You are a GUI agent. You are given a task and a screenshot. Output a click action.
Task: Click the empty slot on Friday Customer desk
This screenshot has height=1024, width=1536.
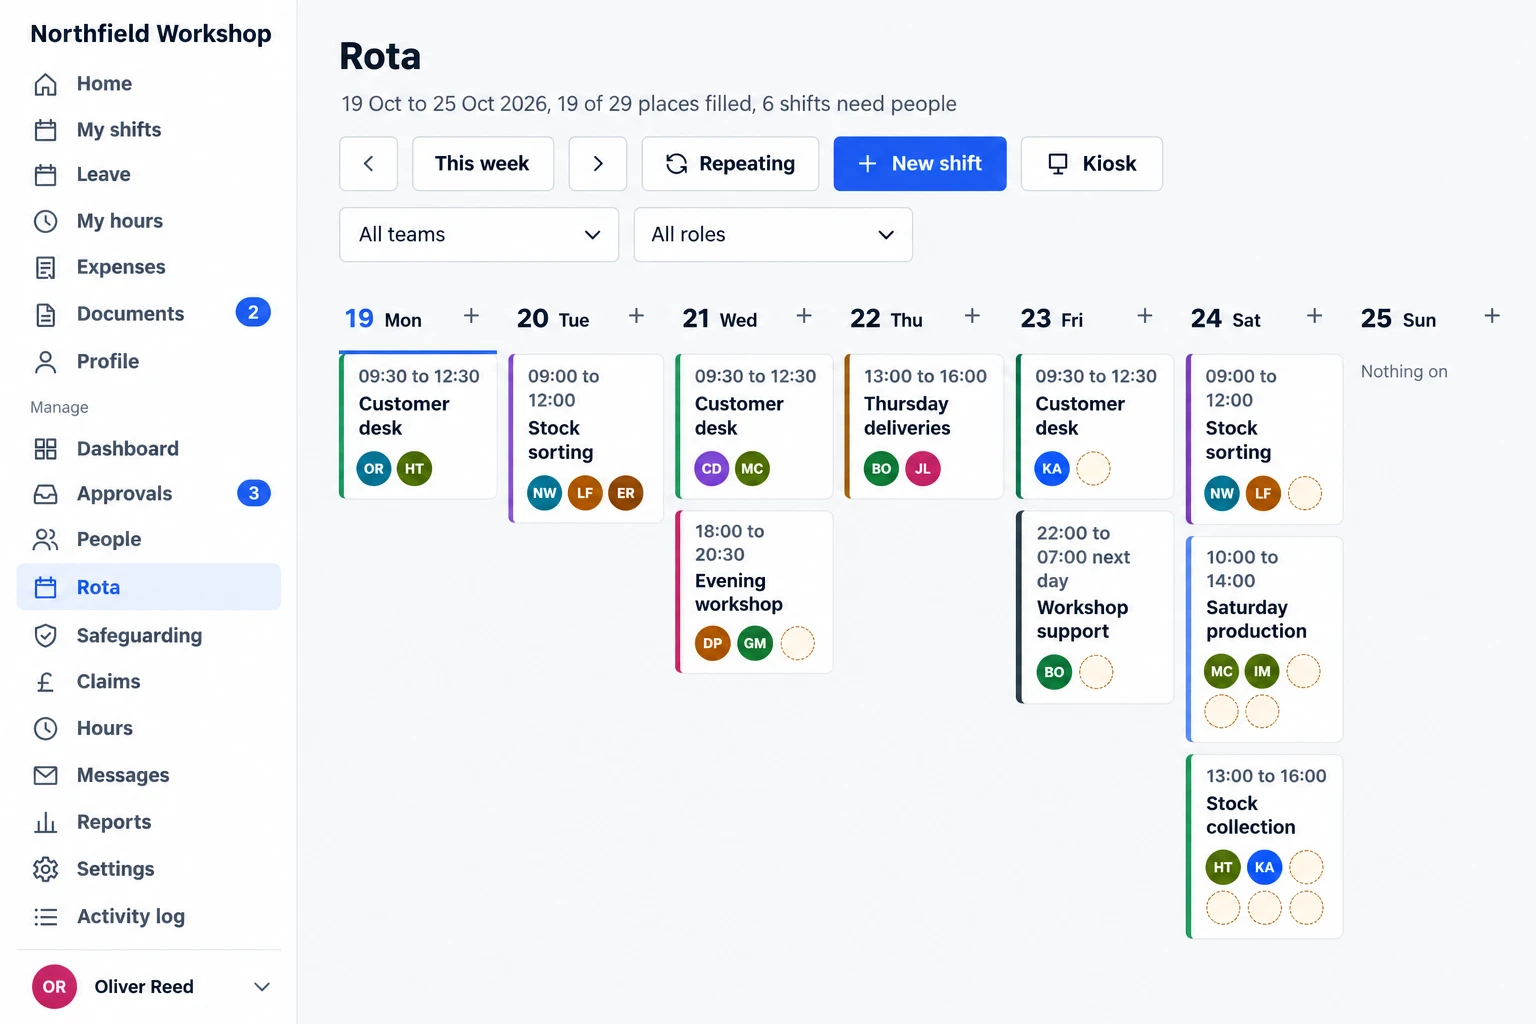(x=1093, y=468)
